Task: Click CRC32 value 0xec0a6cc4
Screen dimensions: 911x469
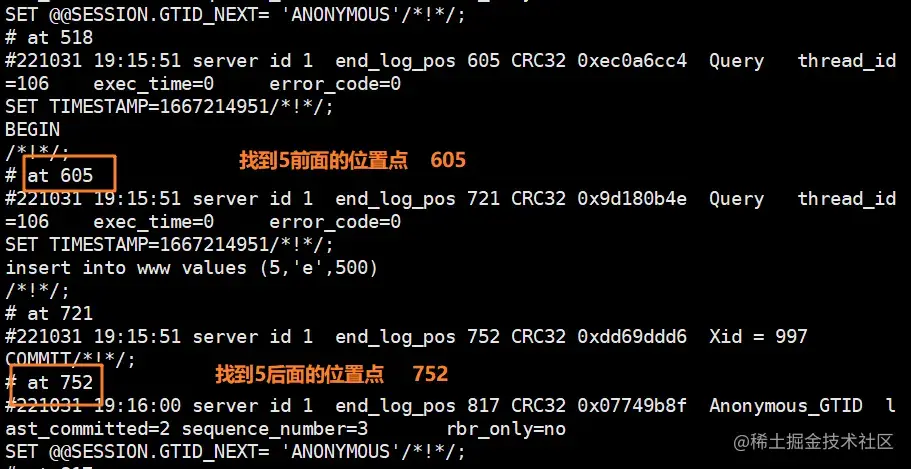Action: pos(632,60)
